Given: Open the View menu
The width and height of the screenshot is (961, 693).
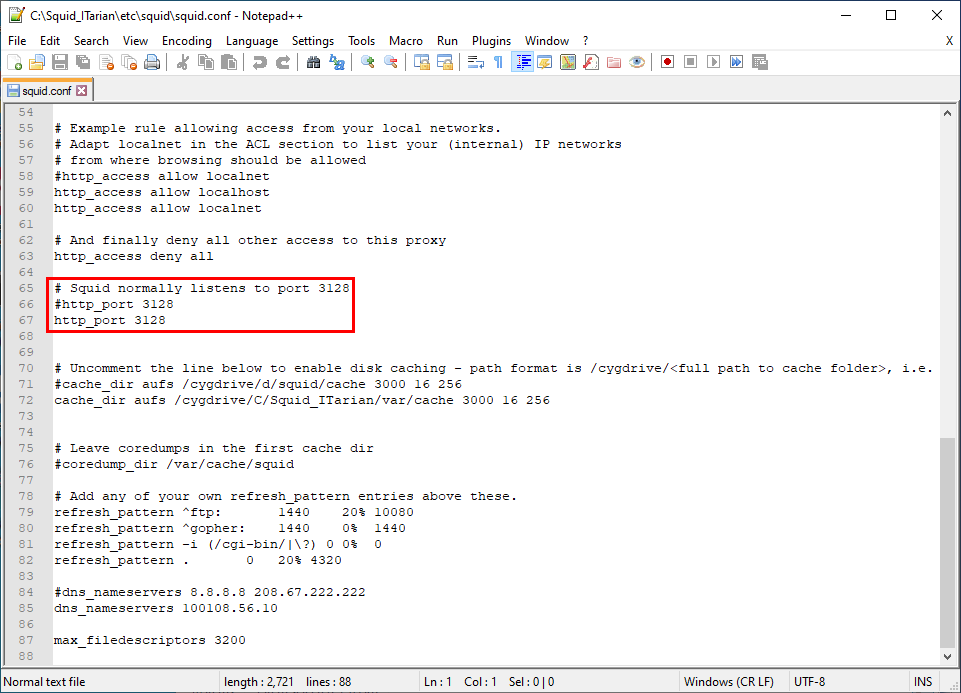Looking at the screenshot, I should coord(135,40).
